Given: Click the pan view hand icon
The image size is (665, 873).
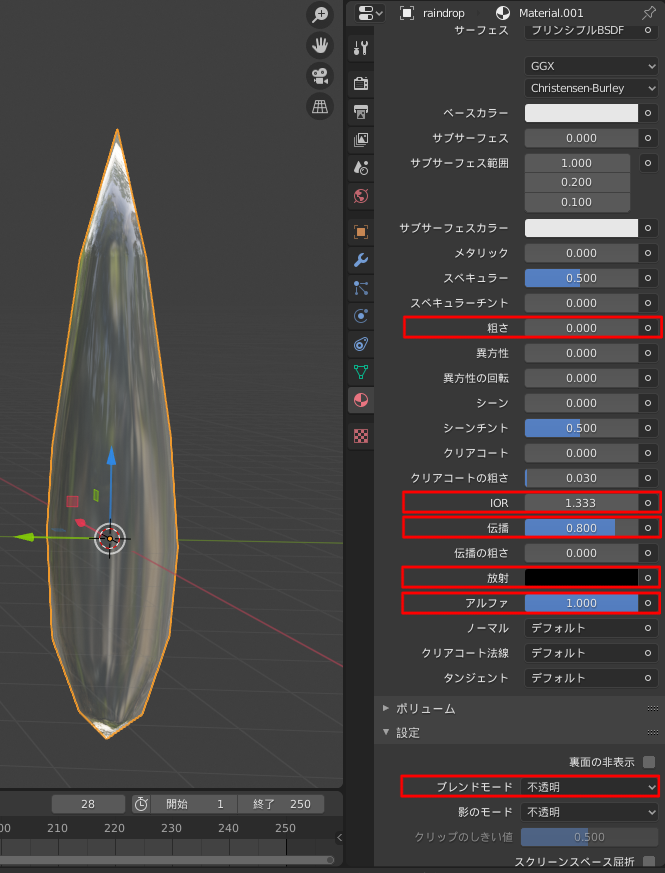Looking at the screenshot, I should point(320,46).
